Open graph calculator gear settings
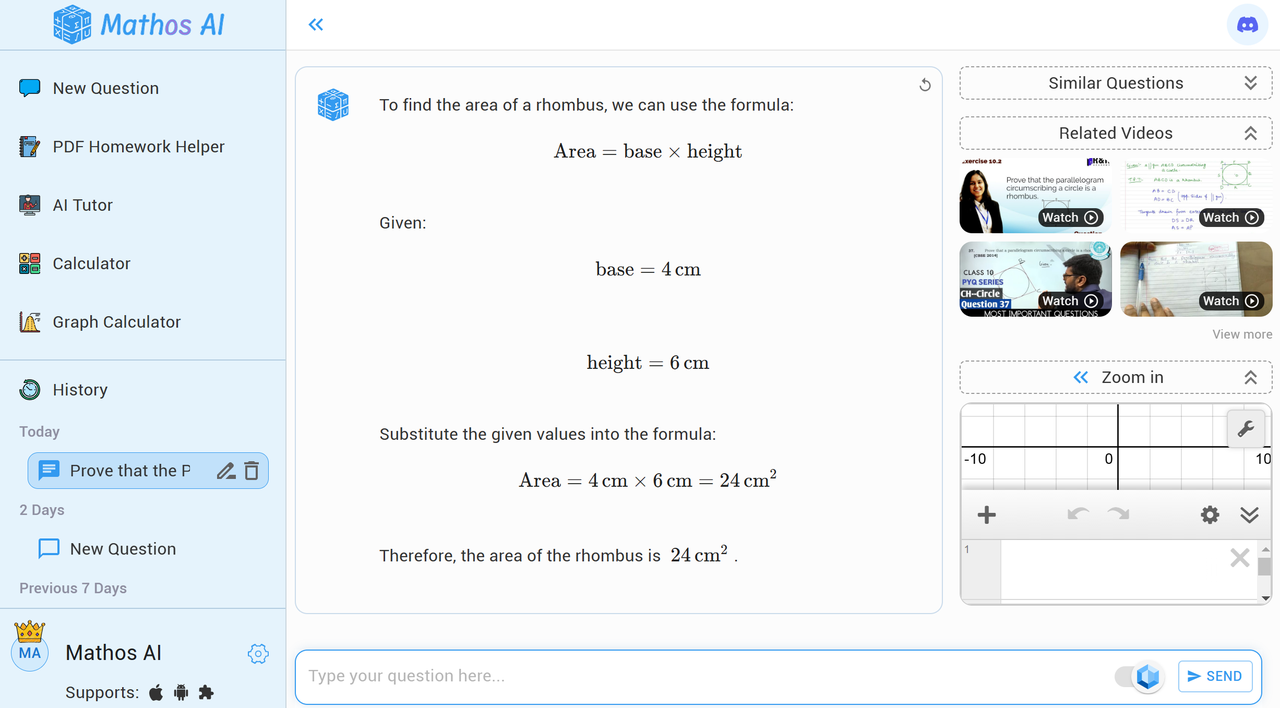Viewport: 1280px width, 708px height. pyautogui.click(x=1210, y=515)
